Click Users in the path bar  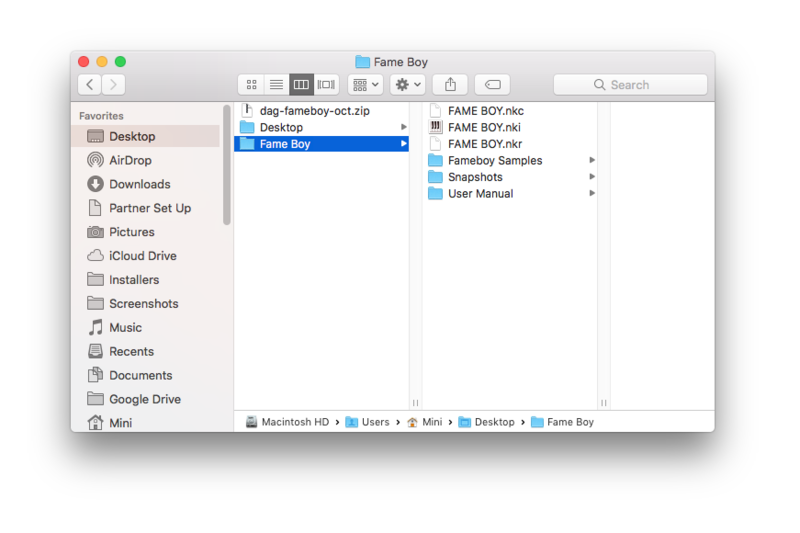tap(368, 422)
